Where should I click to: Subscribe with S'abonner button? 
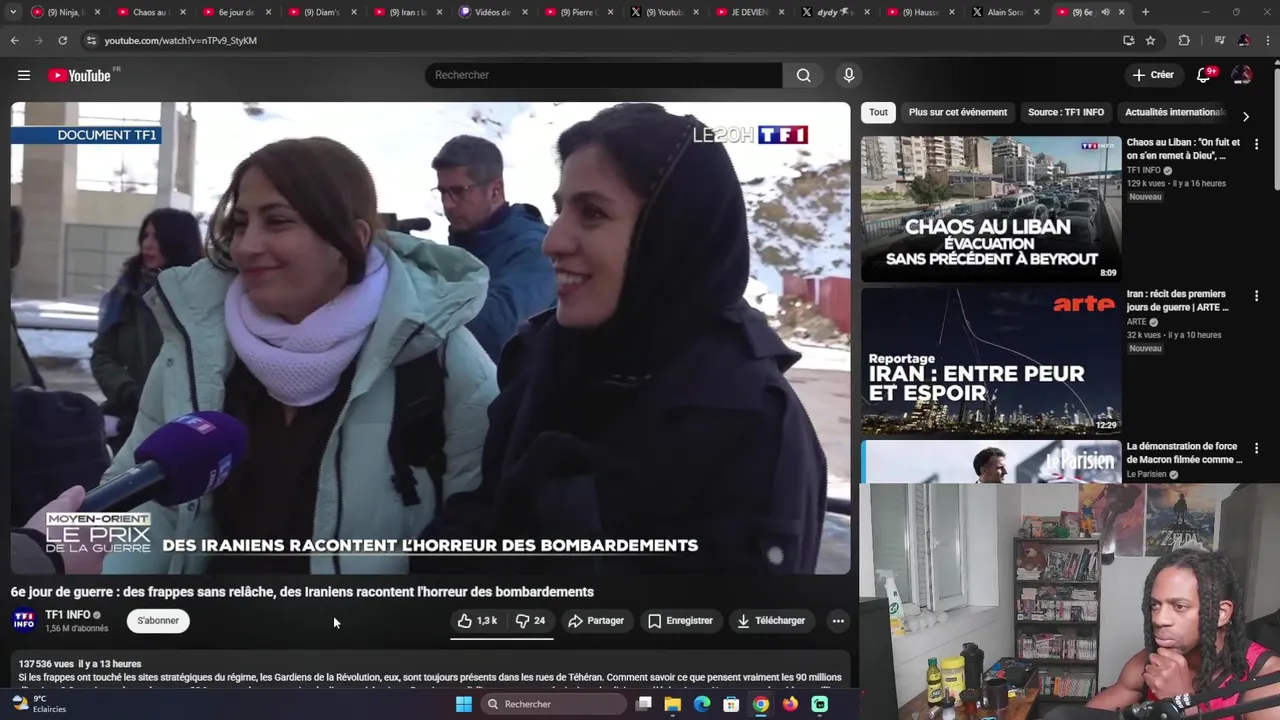(x=158, y=621)
